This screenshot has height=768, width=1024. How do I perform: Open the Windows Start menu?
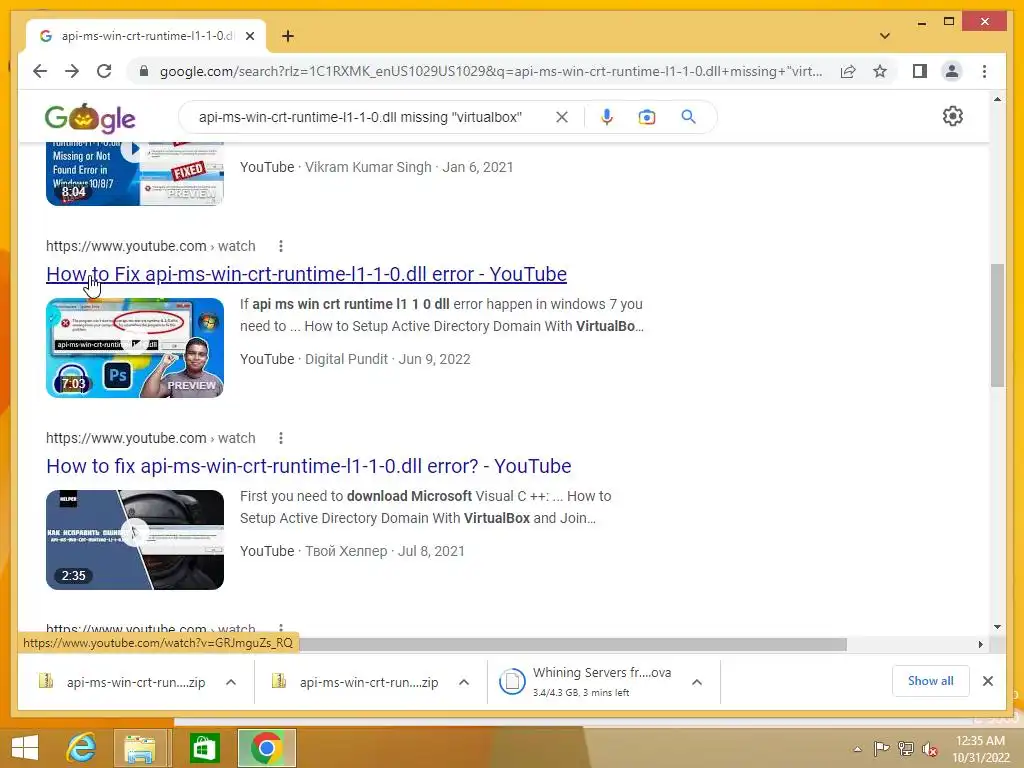(x=25, y=748)
